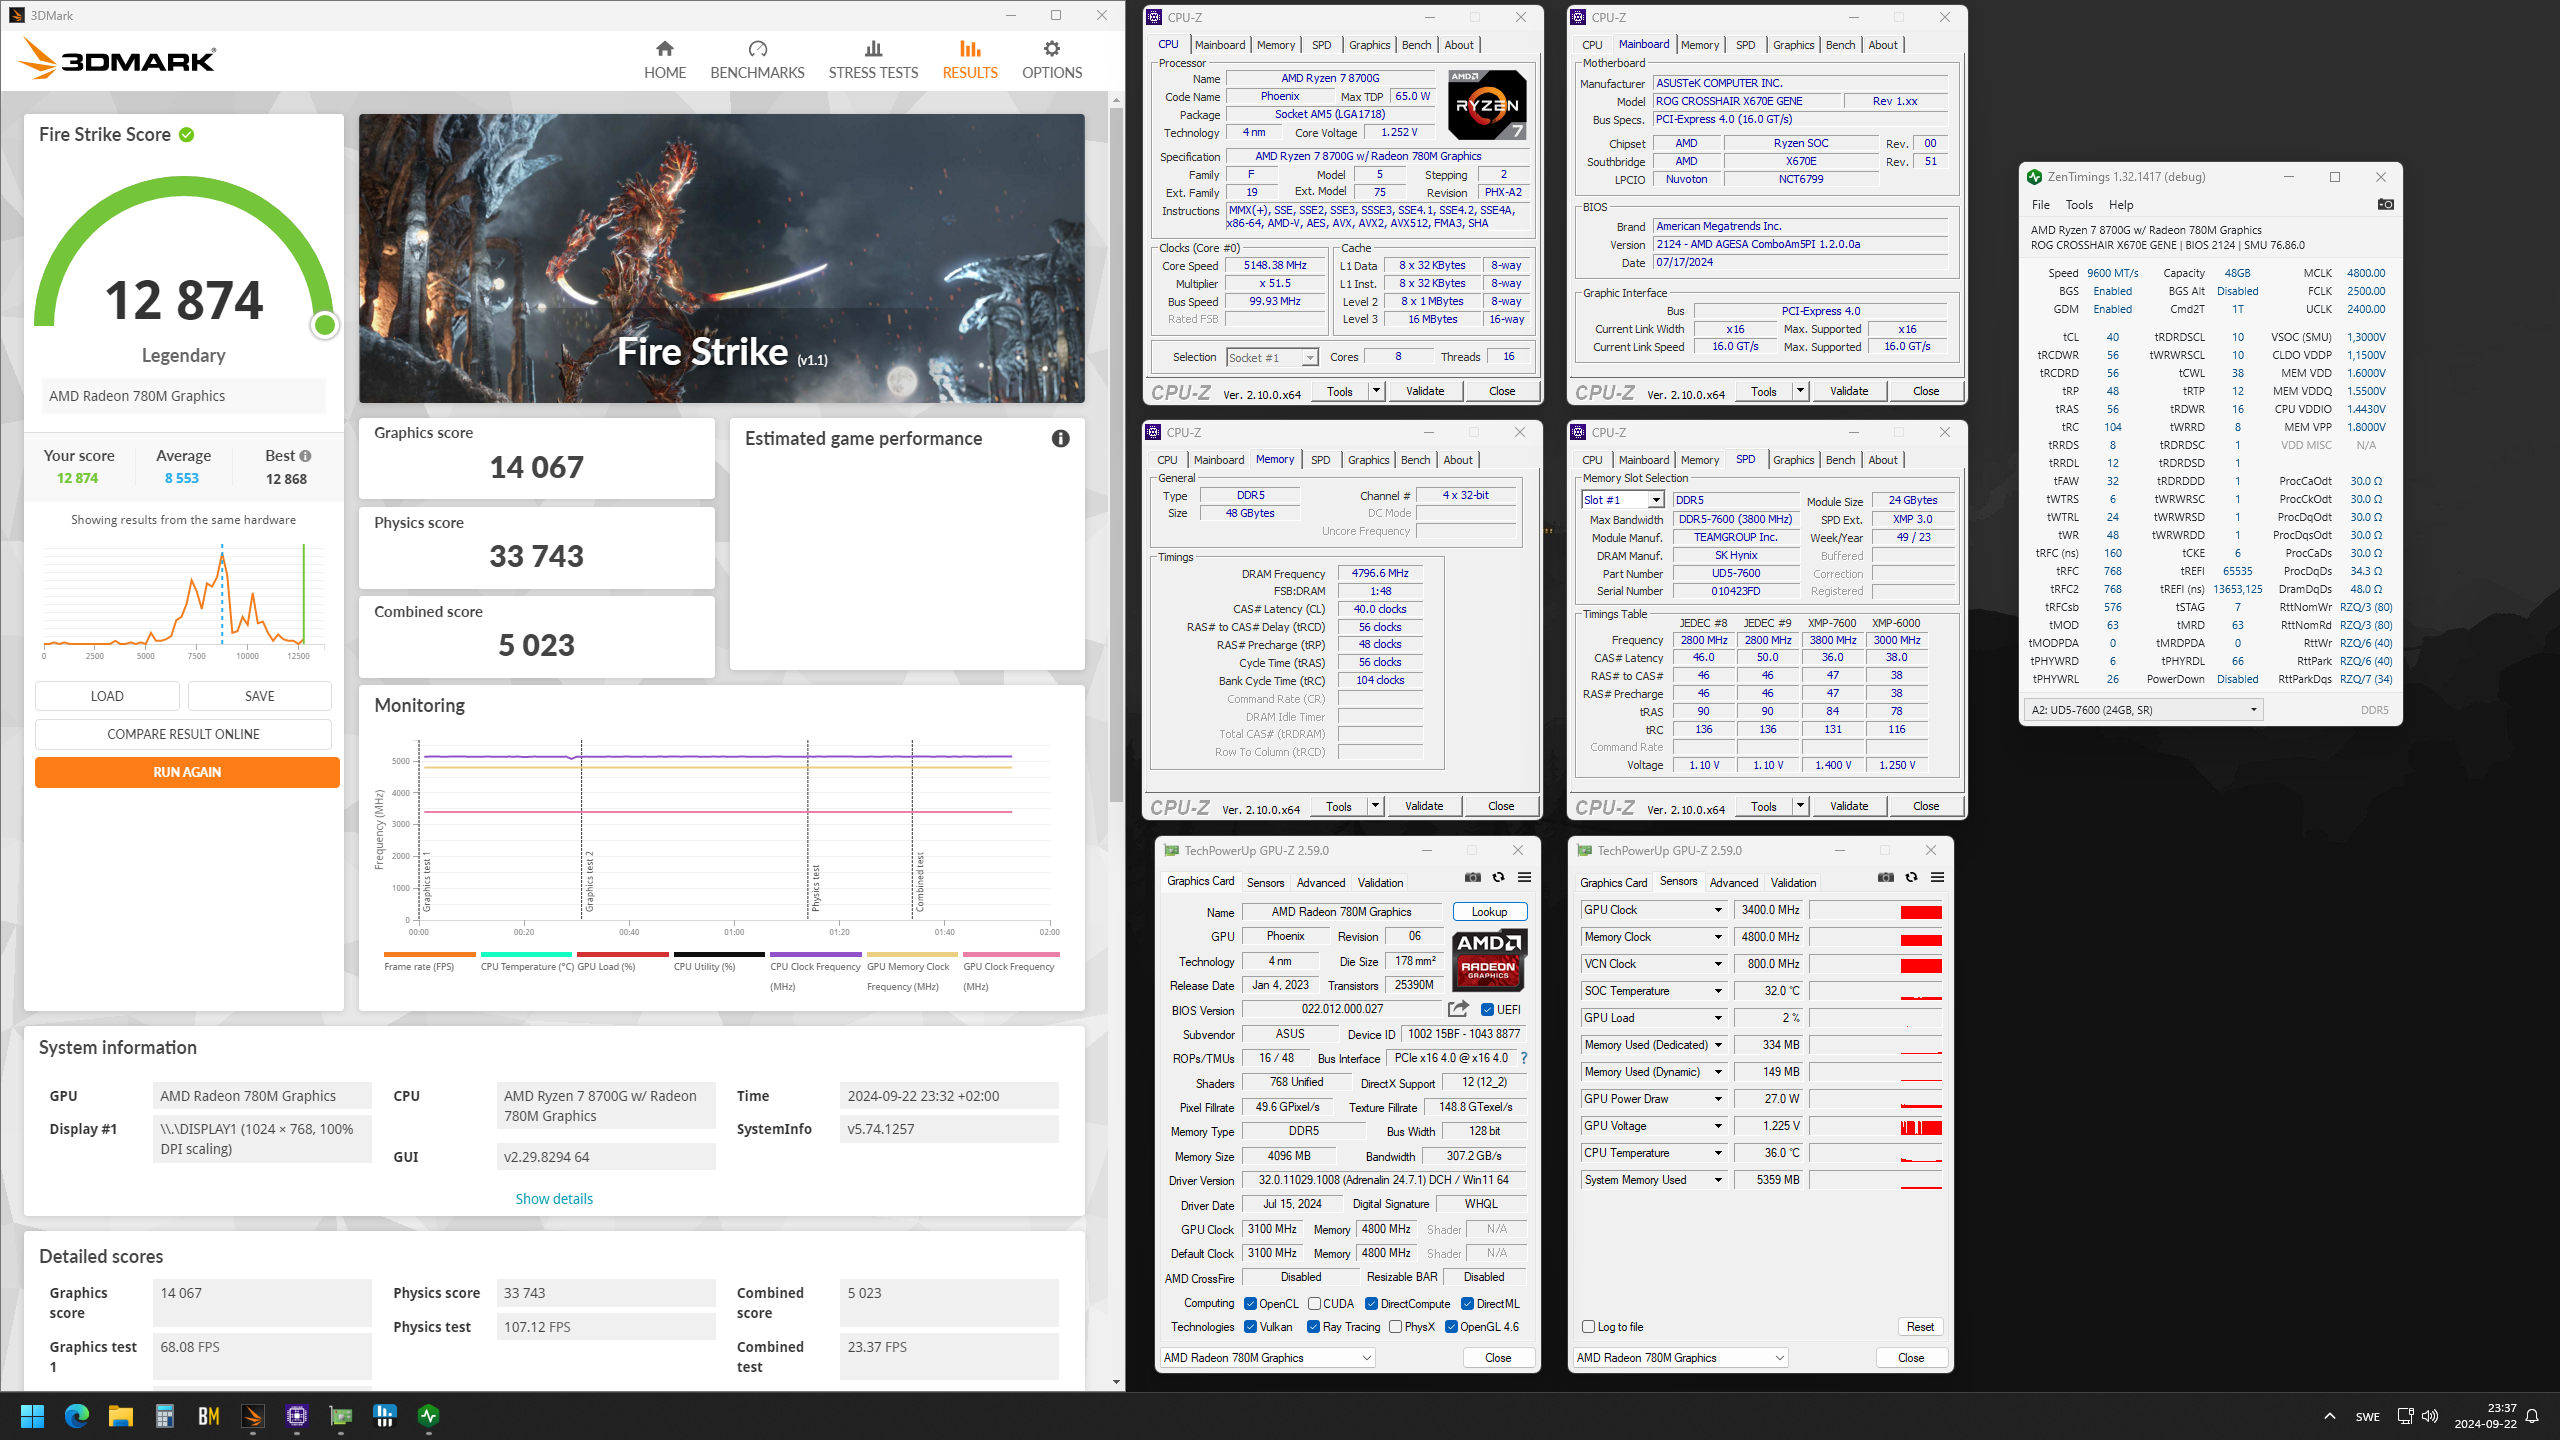Screen dimensions: 2560x1440
Task: Click the camera icon in GPU-Z Graphics Card window
Action: [1473, 877]
